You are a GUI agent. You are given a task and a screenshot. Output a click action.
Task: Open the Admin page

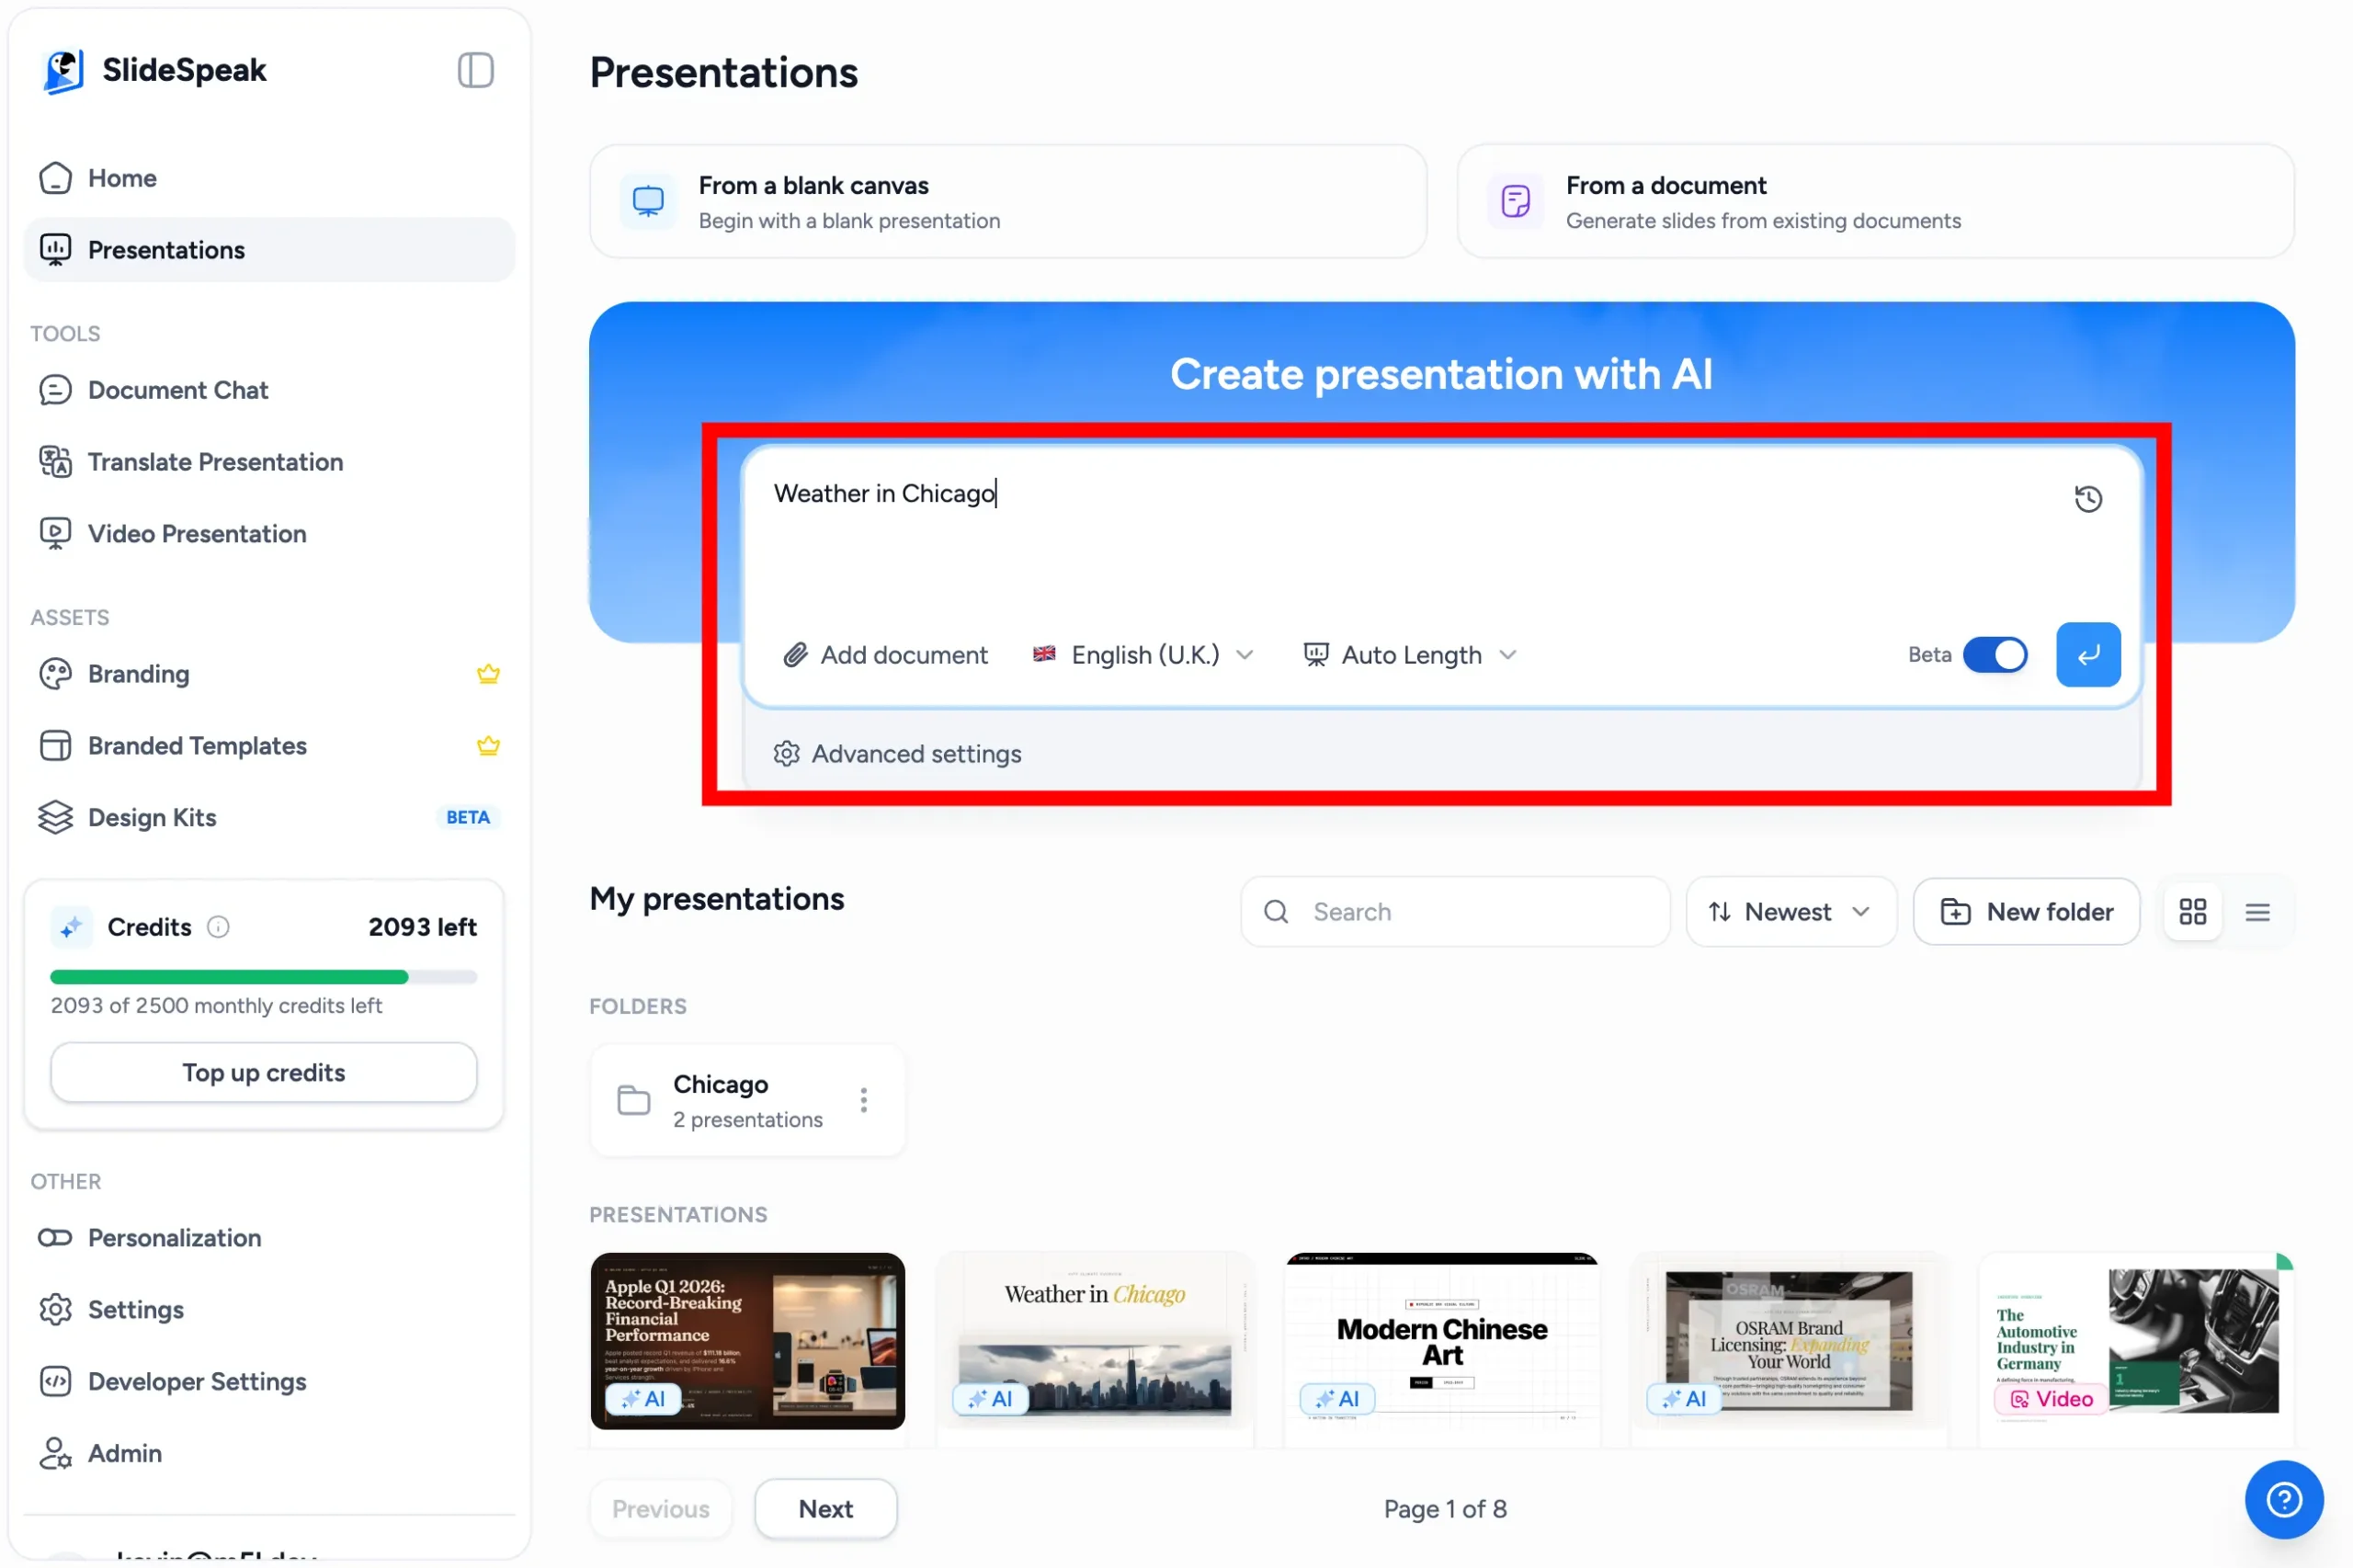tap(269, 1454)
